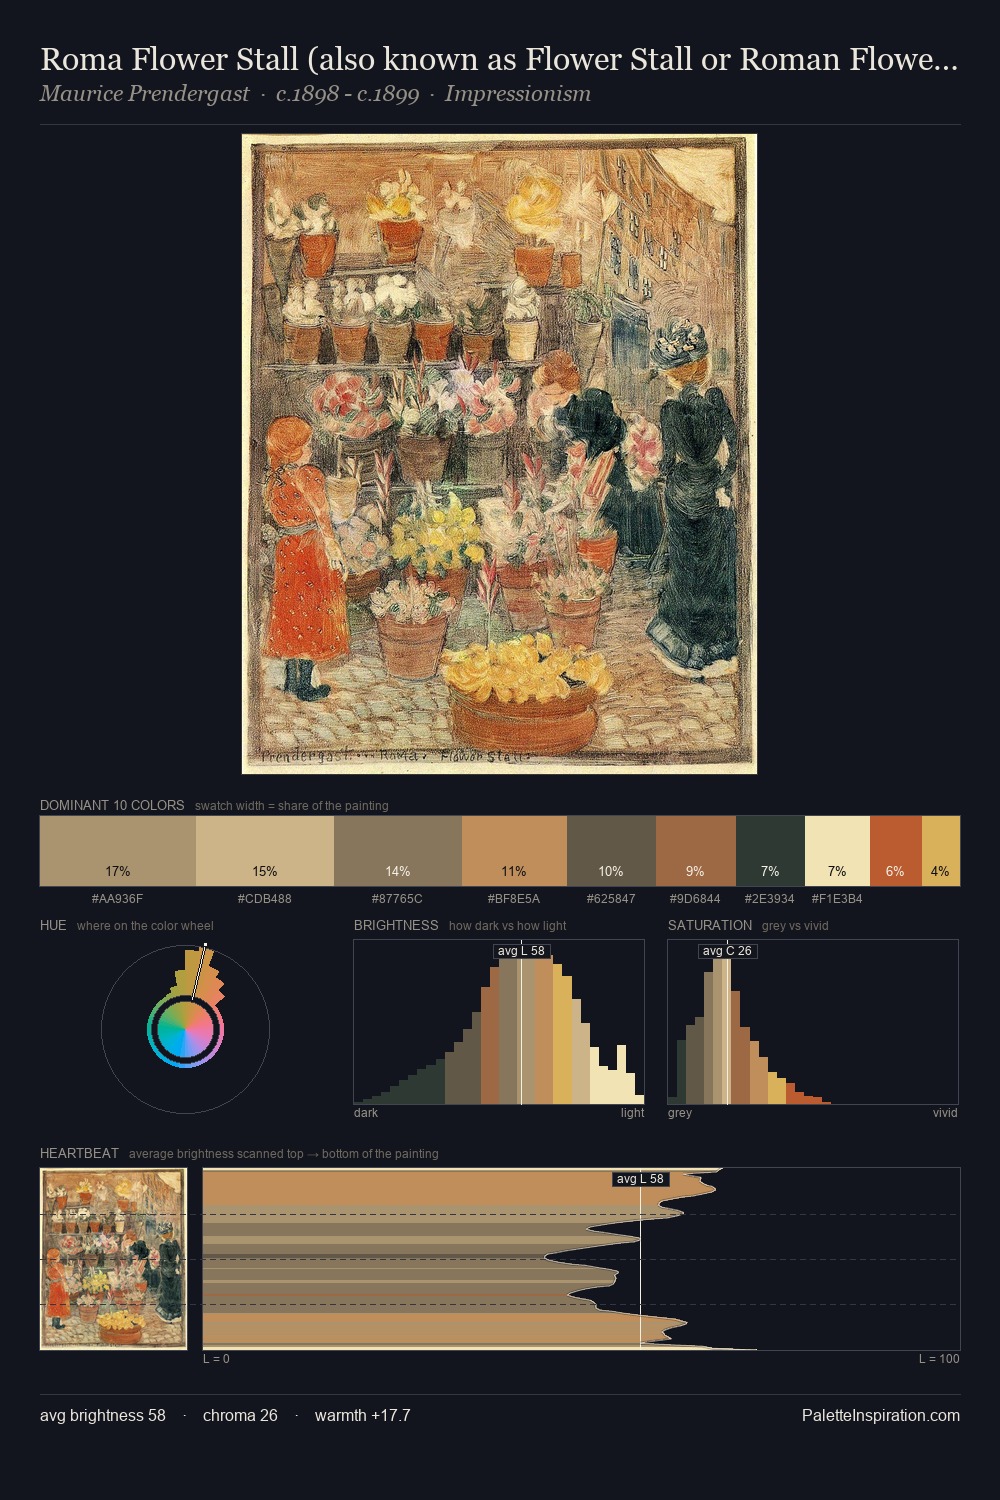Select the cream 7% swatch #F1E3B4
The image size is (1000, 1500).
tap(837, 851)
